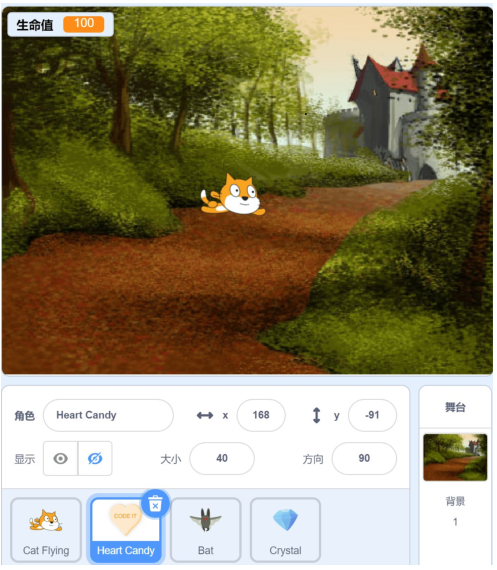The image size is (497, 570).
Task: Click the horizontal arrows x icon
Action: tap(205, 415)
